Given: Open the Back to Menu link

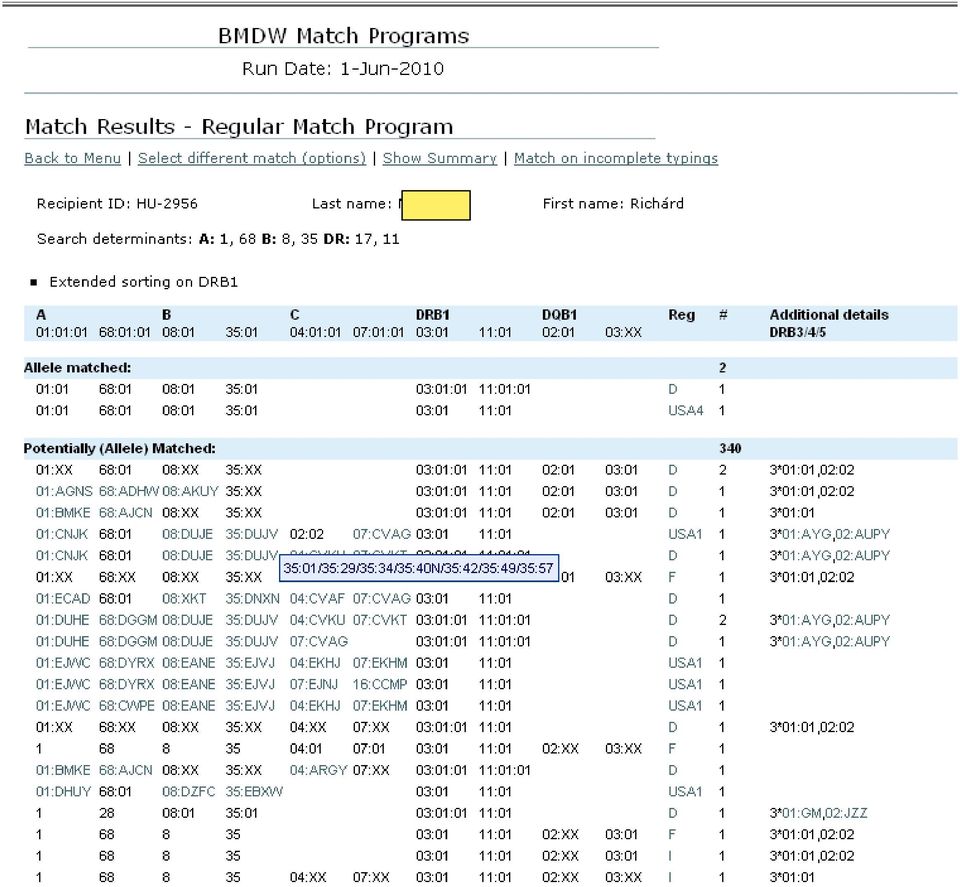Looking at the screenshot, I should 72,158.
